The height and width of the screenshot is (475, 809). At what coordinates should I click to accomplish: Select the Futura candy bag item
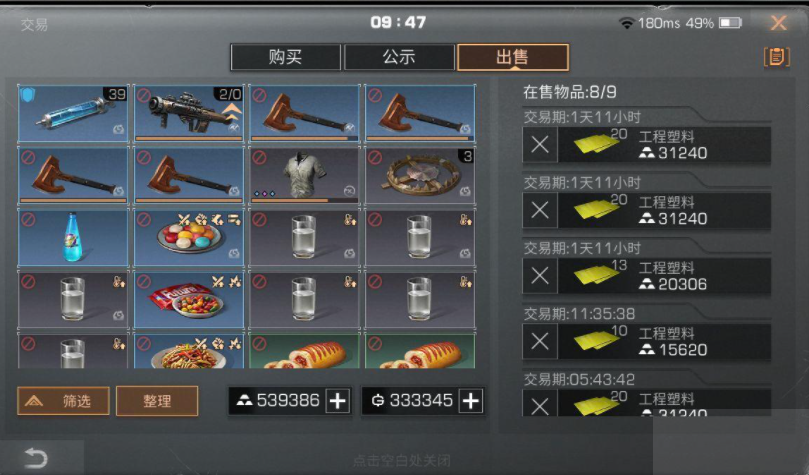point(188,300)
